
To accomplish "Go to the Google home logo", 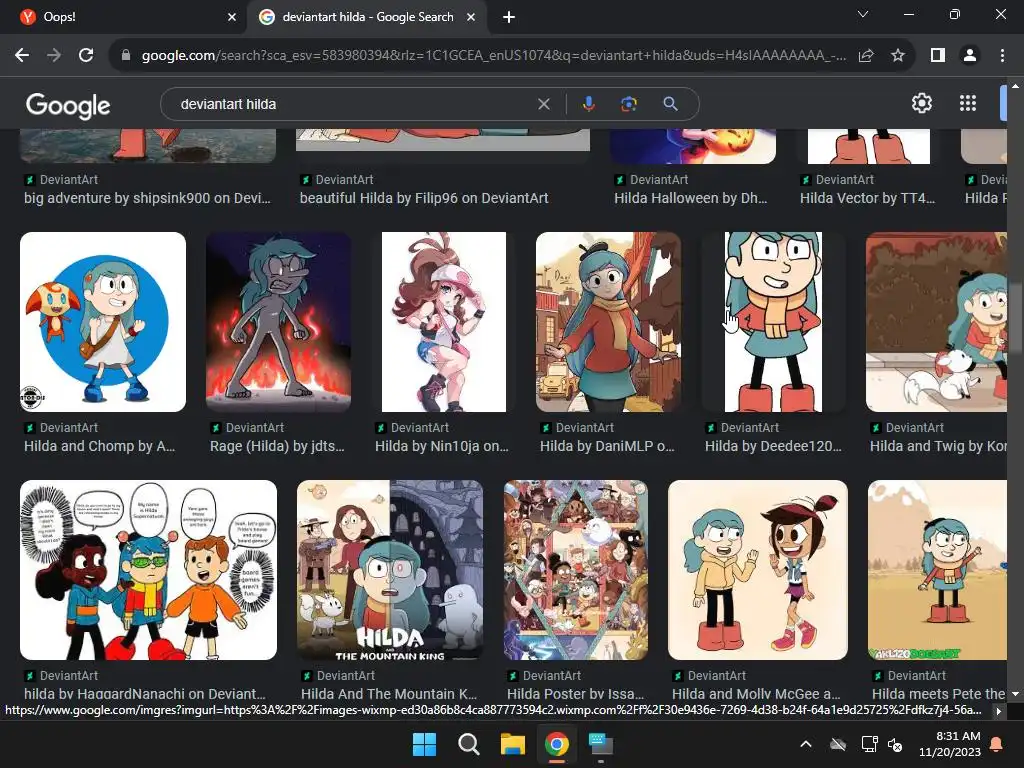I will (x=68, y=106).
